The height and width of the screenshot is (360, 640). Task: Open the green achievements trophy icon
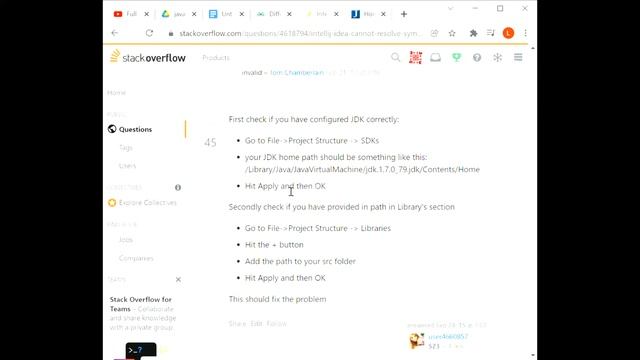click(456, 58)
